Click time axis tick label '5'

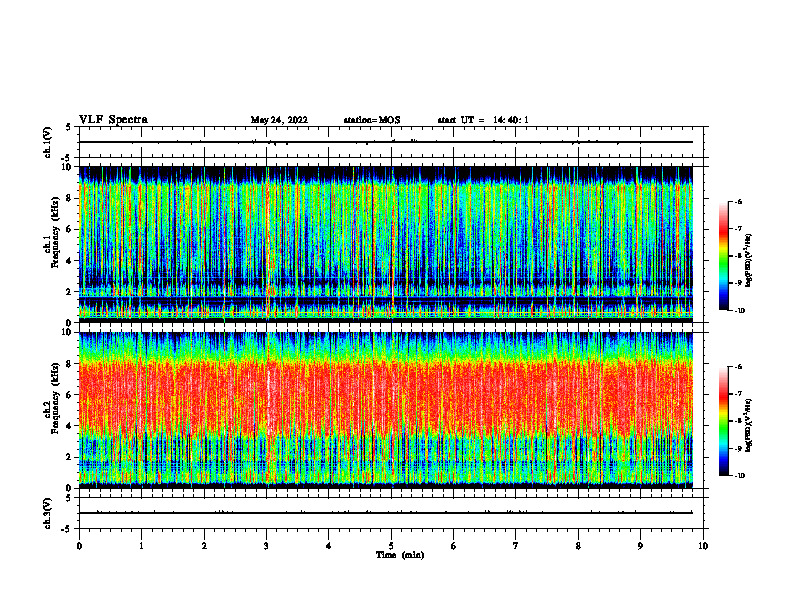(391, 546)
